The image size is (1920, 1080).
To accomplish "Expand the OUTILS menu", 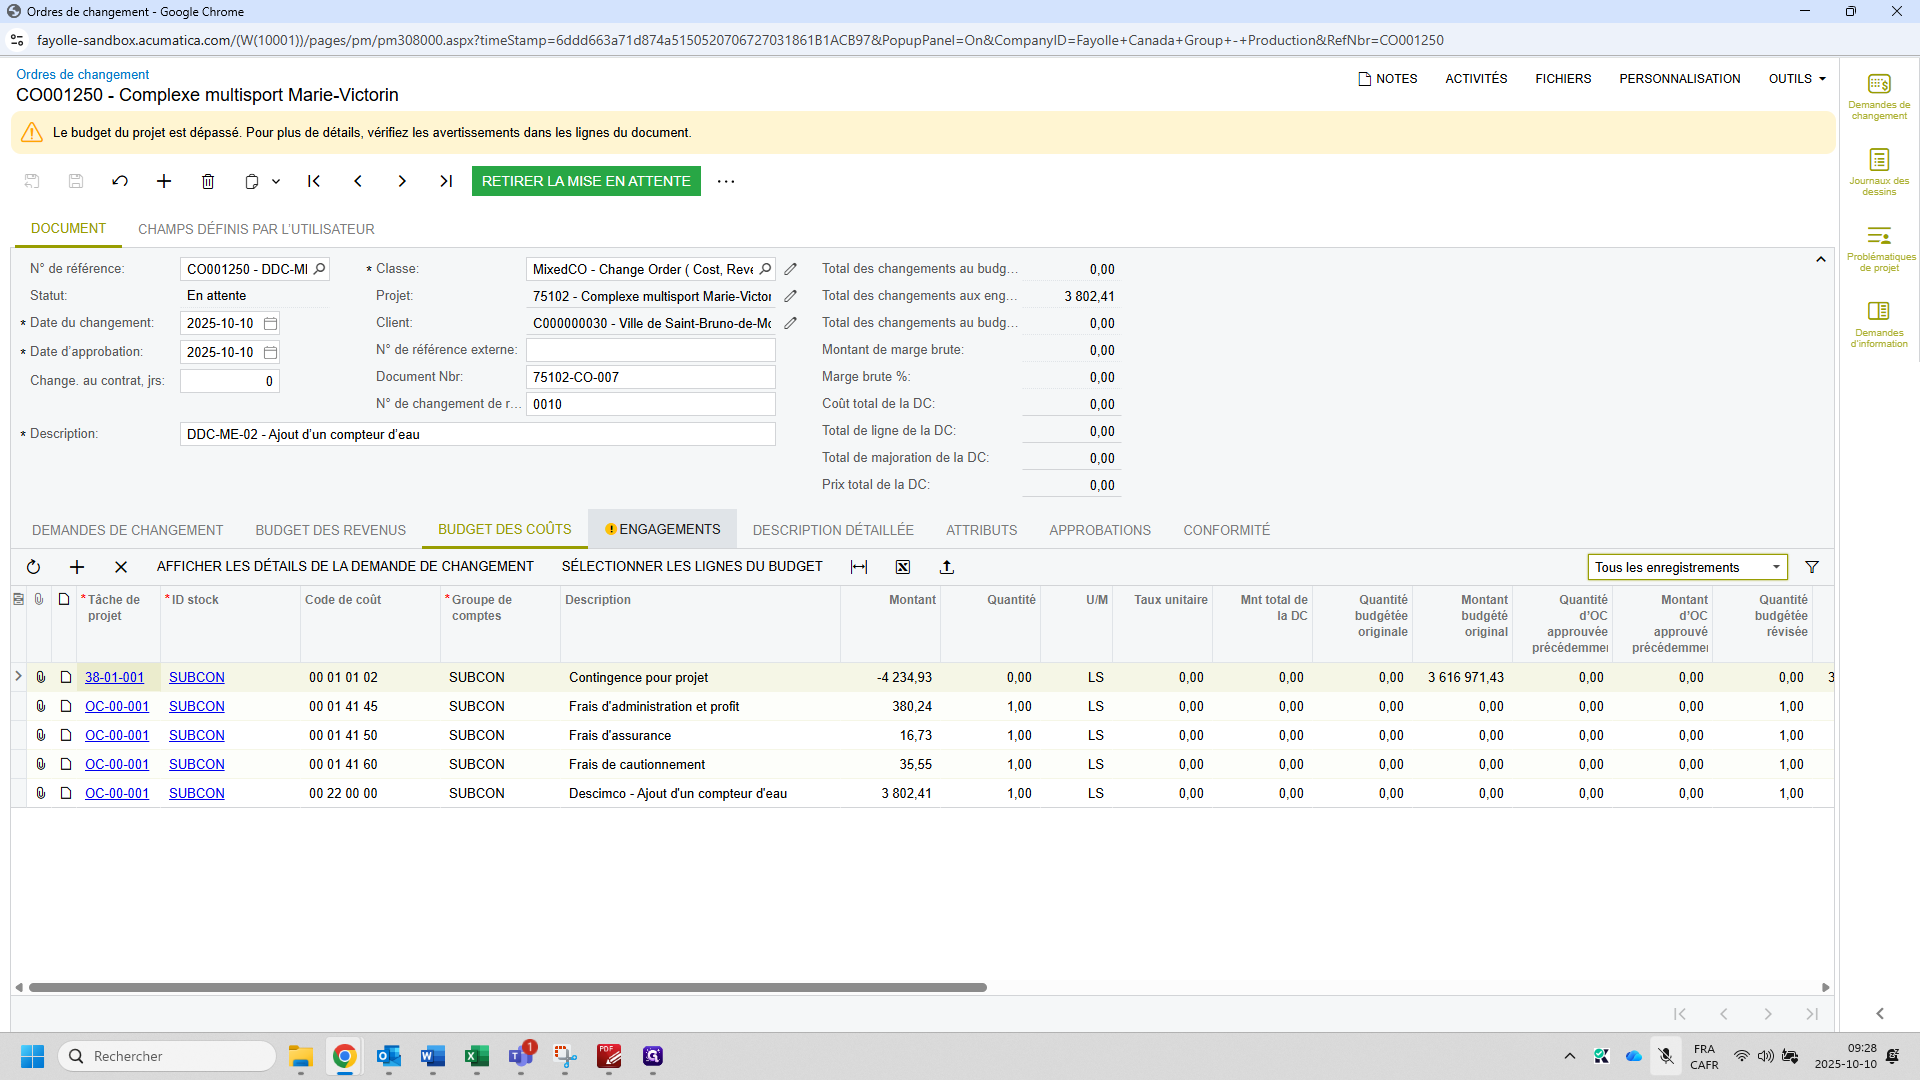I will pos(1796,79).
